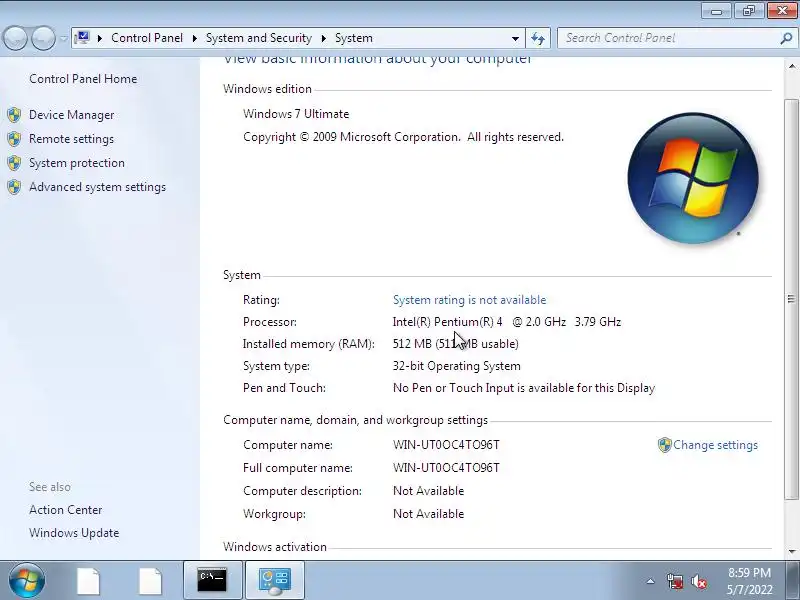This screenshot has width=800, height=600.
Task: Open first blank document taskbar icon
Action: point(88,581)
